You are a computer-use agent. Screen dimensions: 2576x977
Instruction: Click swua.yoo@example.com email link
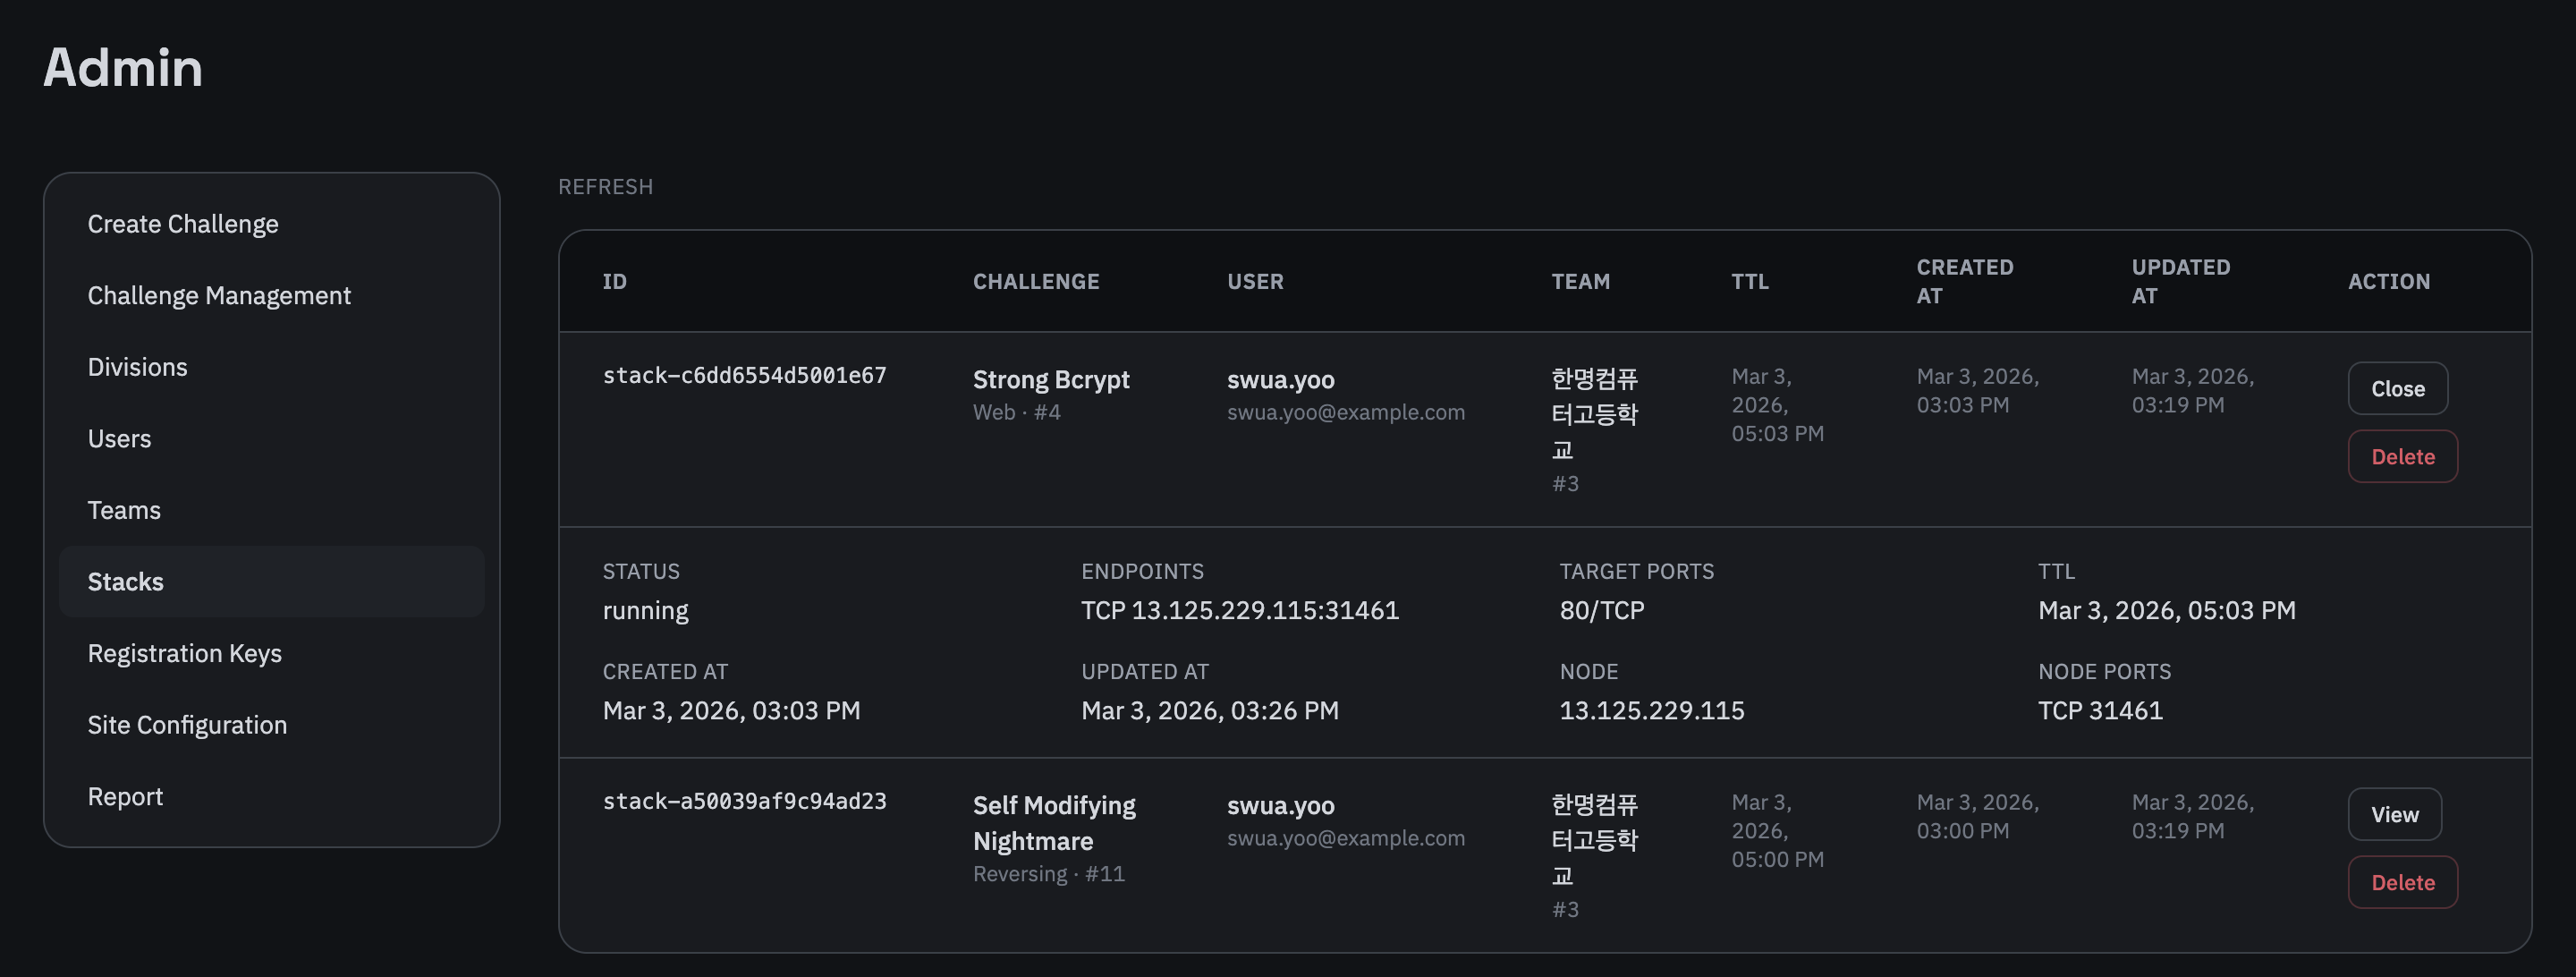[x=1346, y=411]
